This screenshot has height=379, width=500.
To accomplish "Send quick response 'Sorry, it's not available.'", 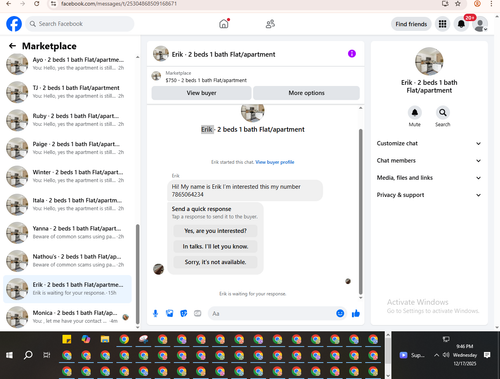I will [x=215, y=262].
